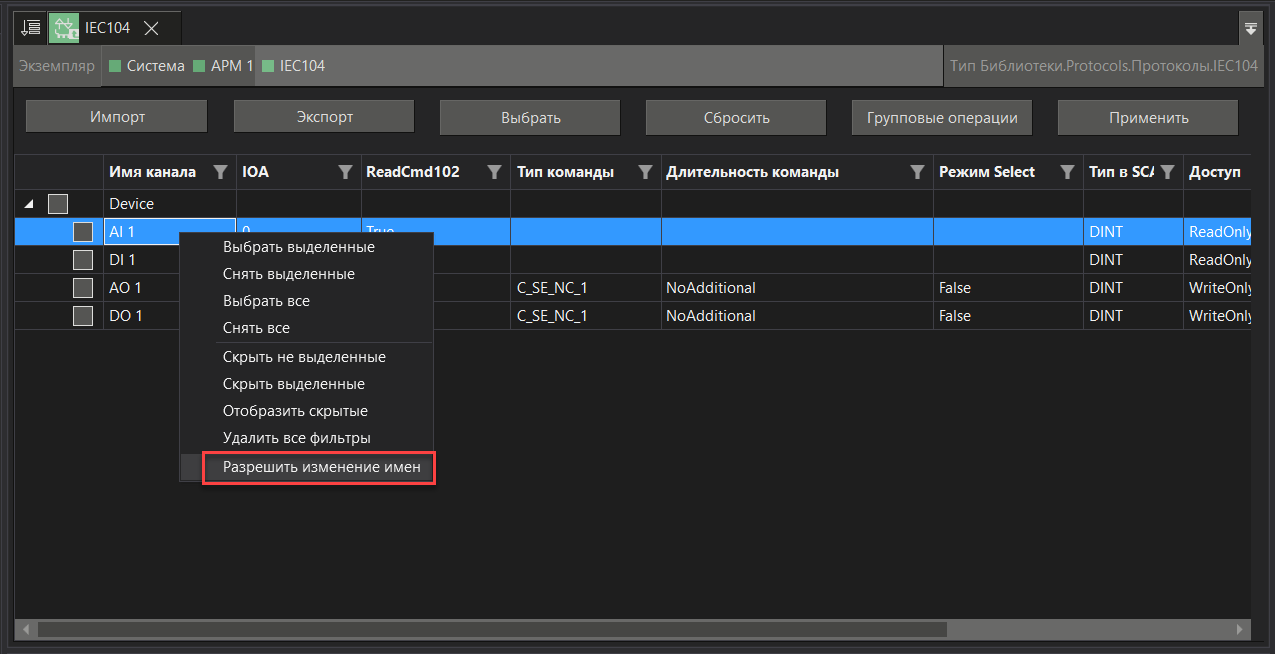Click the ReadCmd102 column filter icon
This screenshot has width=1275, height=654.
tap(494, 172)
